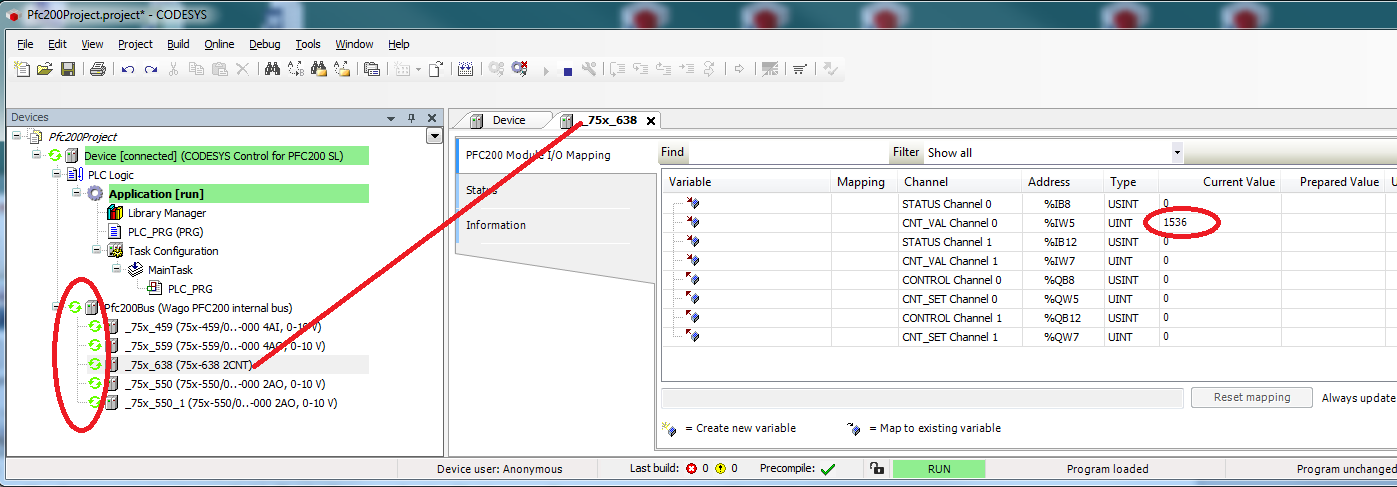Click the Save project toolbar icon

pyautogui.click(x=68, y=69)
